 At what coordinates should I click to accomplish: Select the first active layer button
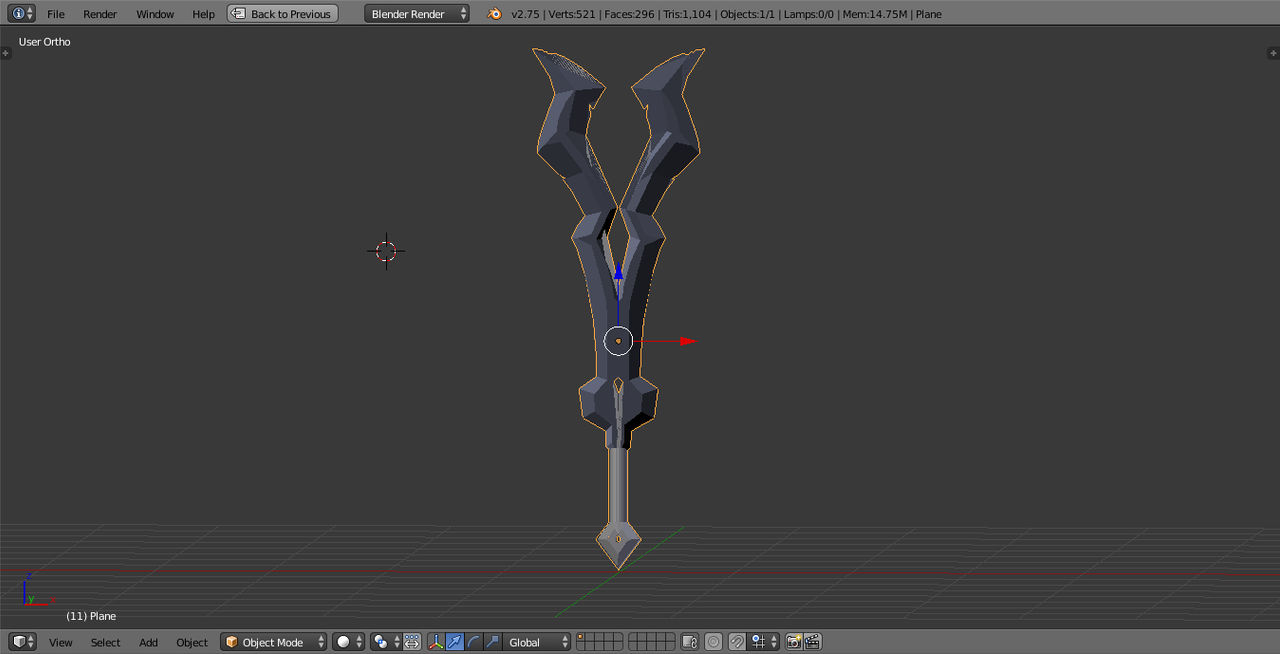click(581, 637)
